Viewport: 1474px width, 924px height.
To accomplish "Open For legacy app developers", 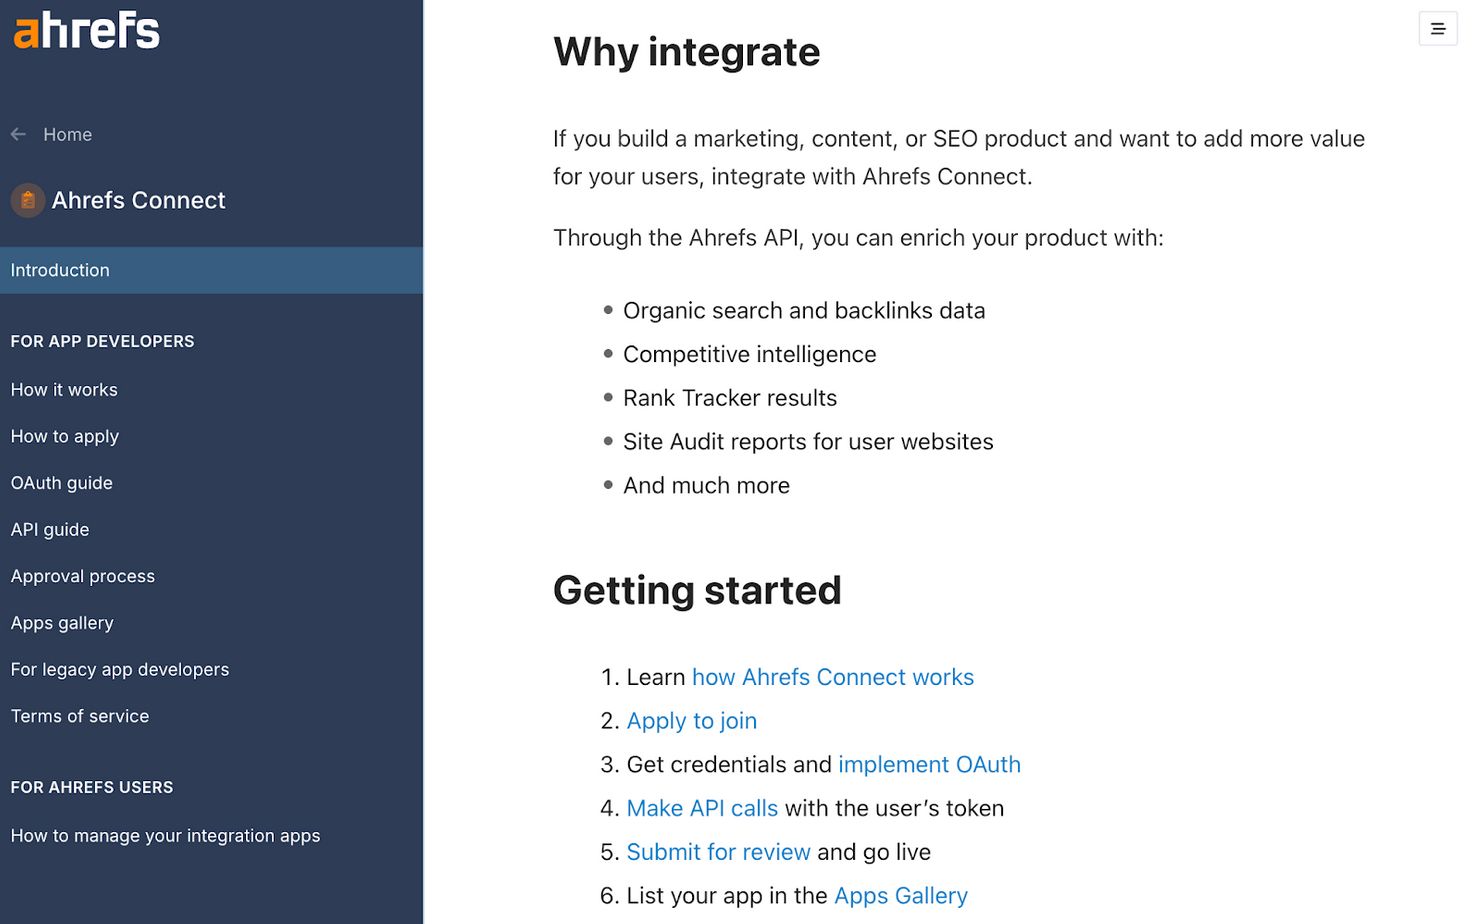I will pos(120,669).
